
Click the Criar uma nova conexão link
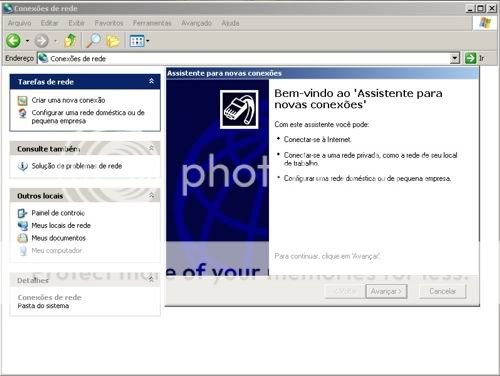click(68, 100)
